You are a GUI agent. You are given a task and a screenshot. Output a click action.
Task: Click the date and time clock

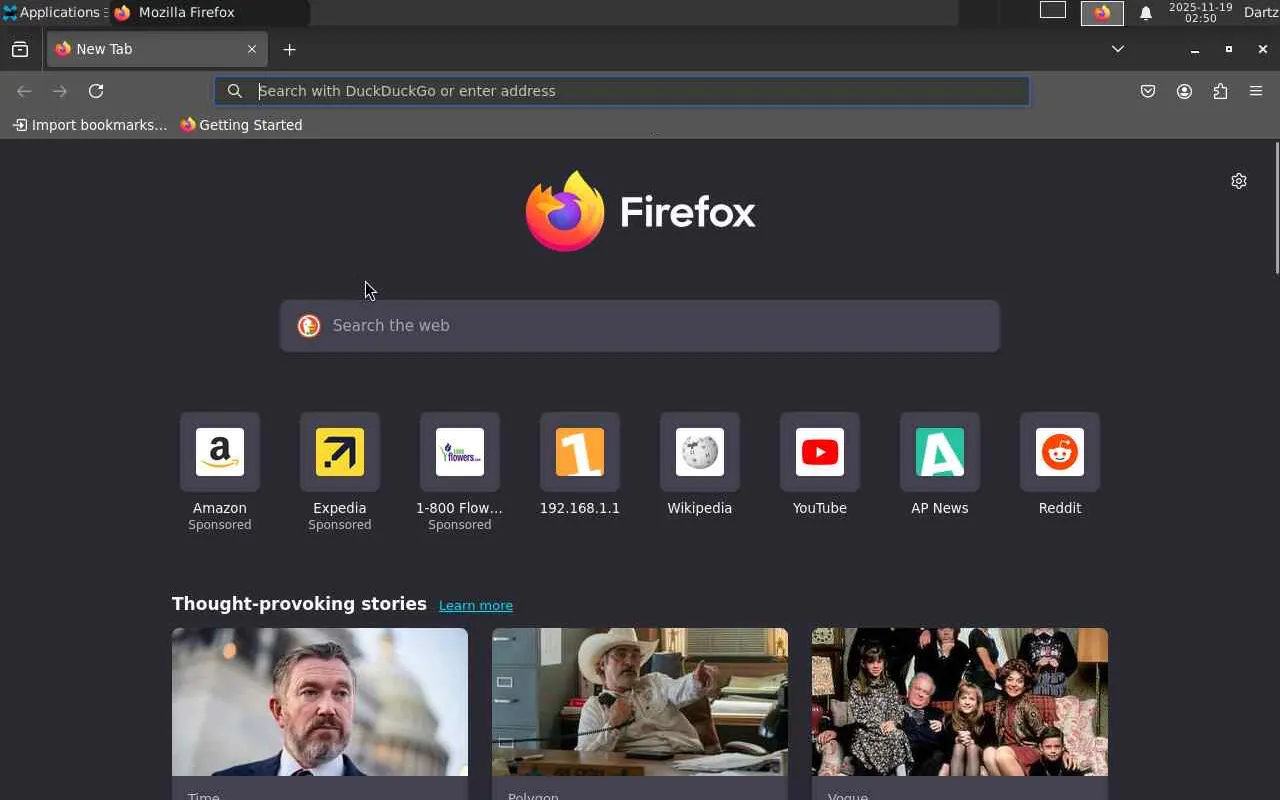[x=1201, y=12]
